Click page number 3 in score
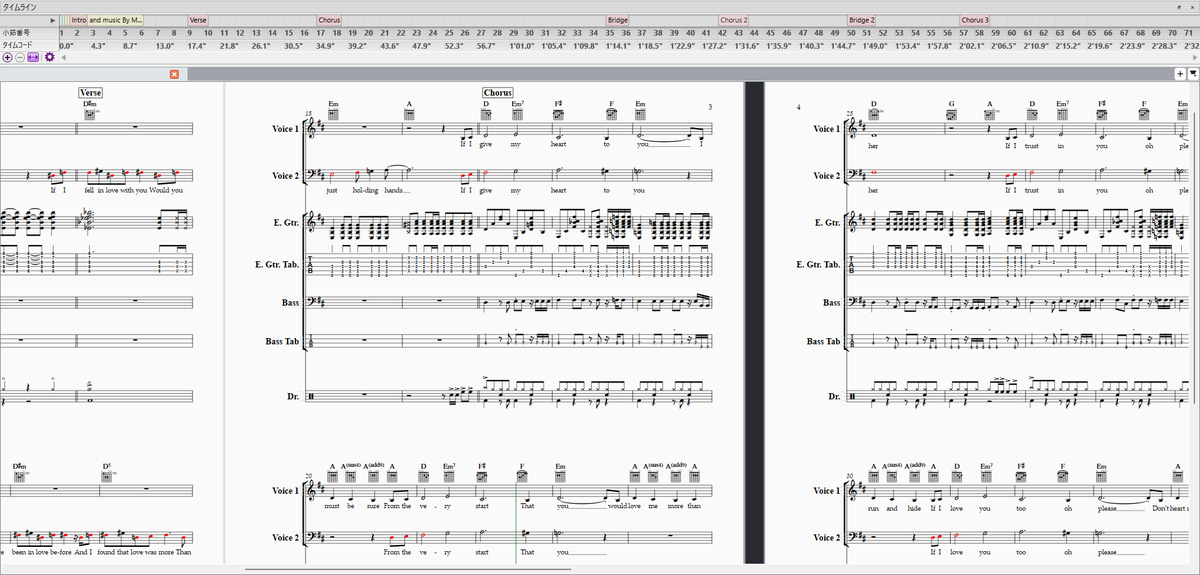This screenshot has height=575, width=1200. pos(709,107)
